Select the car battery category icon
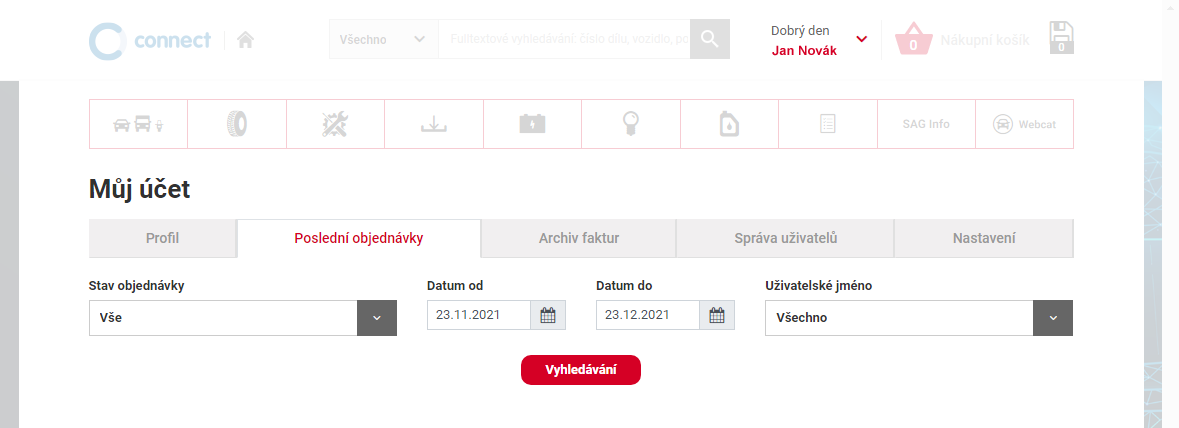Screen dimensions: 1179x428 click(532, 124)
